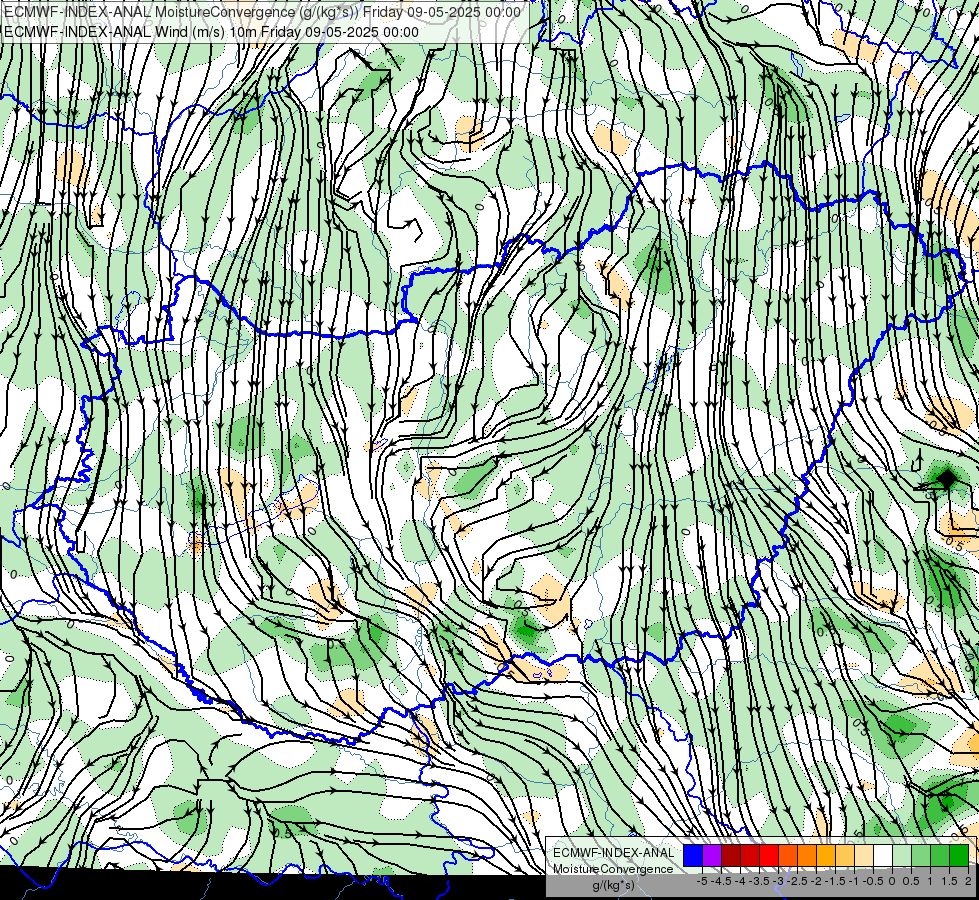The image size is (979, 900).
Task: Click the 'g/(kg*s)' unit label in the legend
Action: point(613,886)
